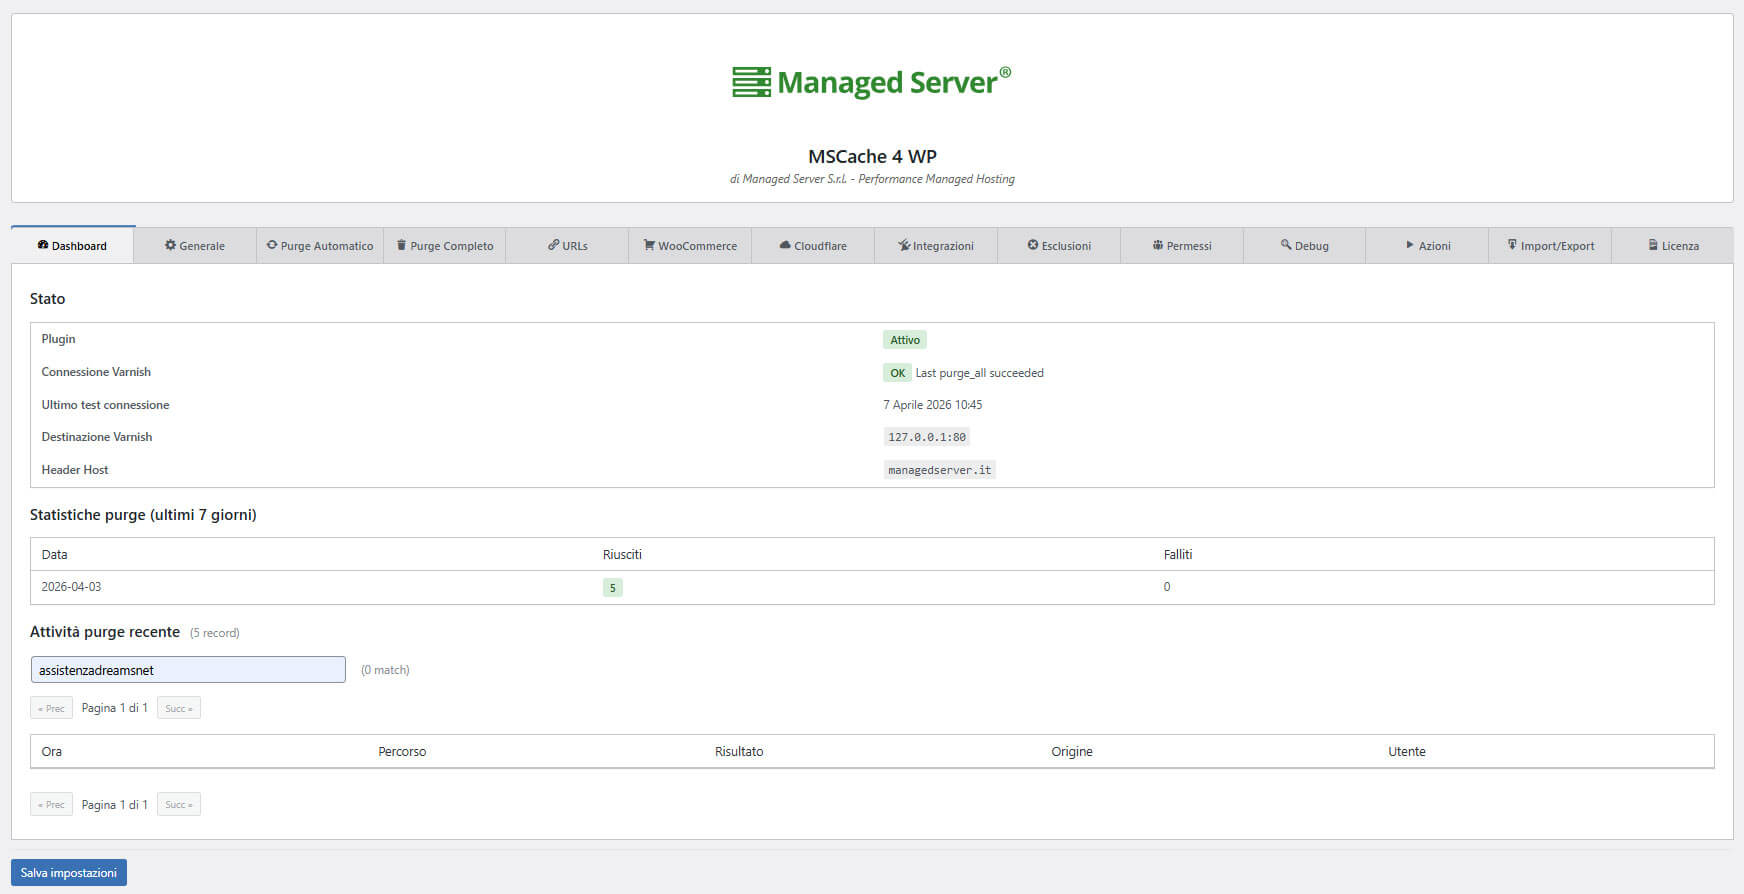Click the link icon on URLs tab
The width and height of the screenshot is (1744, 894).
coord(553,245)
